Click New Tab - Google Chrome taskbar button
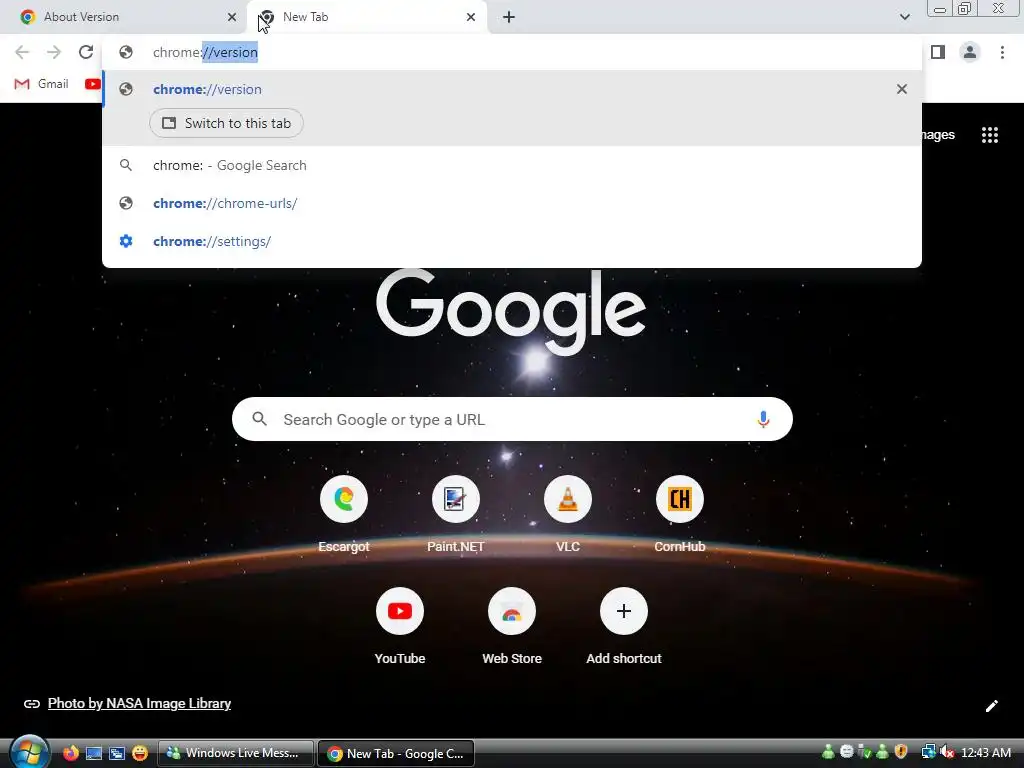The width and height of the screenshot is (1024, 768). point(396,753)
